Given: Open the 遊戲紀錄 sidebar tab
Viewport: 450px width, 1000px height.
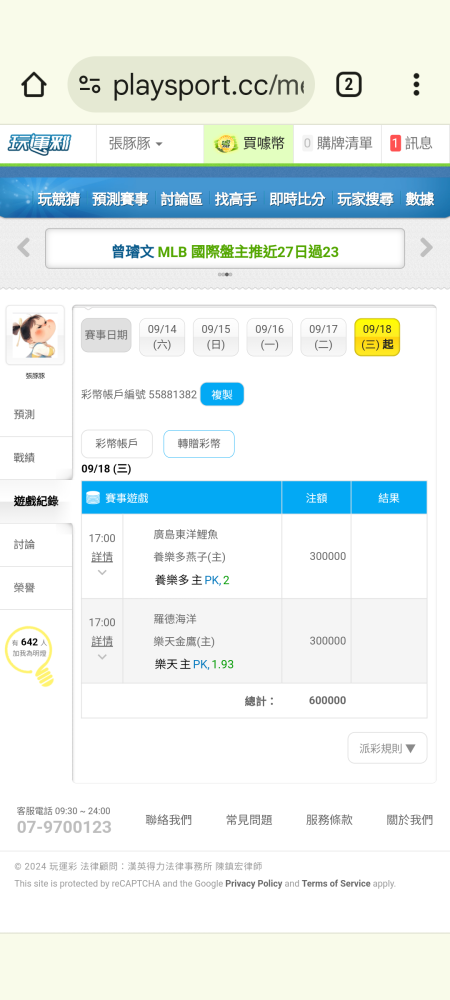Looking at the screenshot, I should tap(36, 501).
